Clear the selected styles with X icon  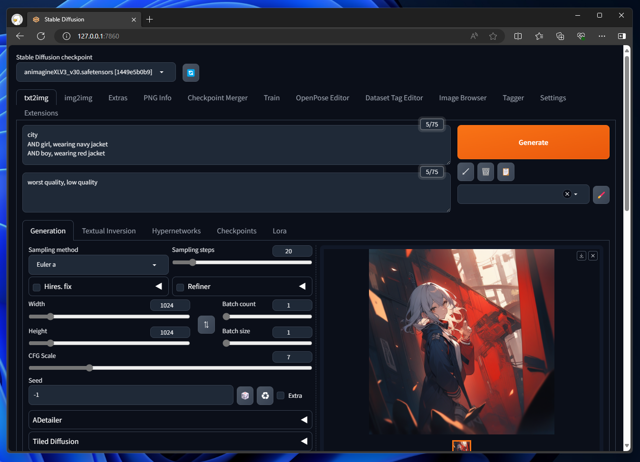coord(567,194)
